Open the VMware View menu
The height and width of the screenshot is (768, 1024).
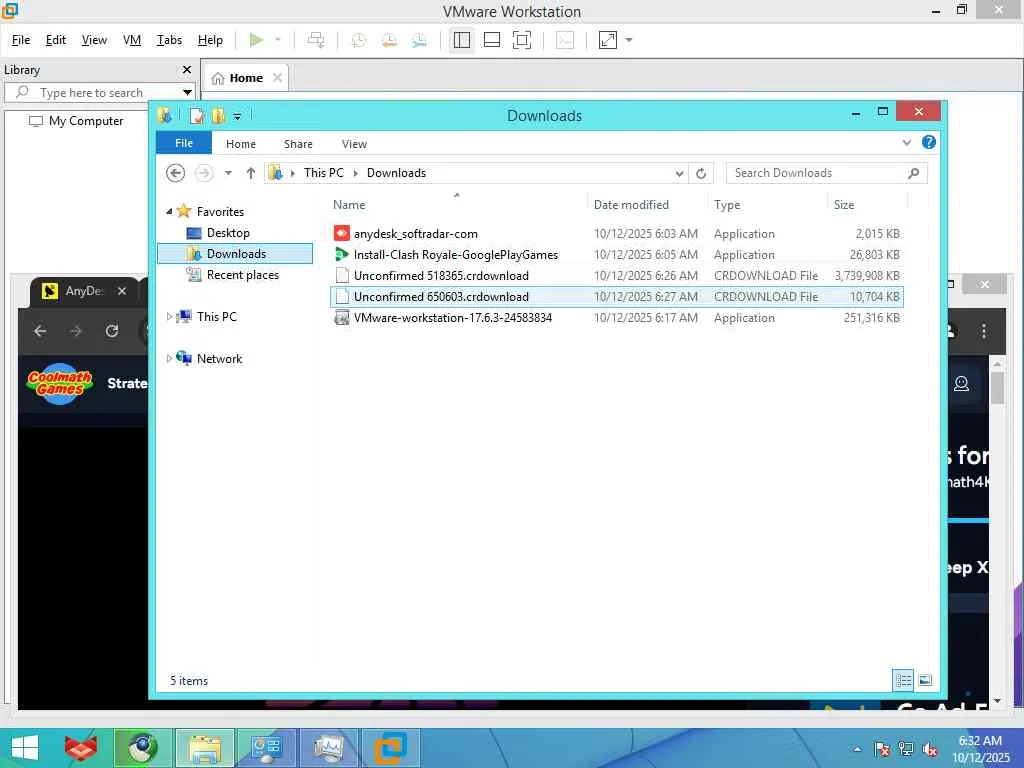(x=94, y=40)
